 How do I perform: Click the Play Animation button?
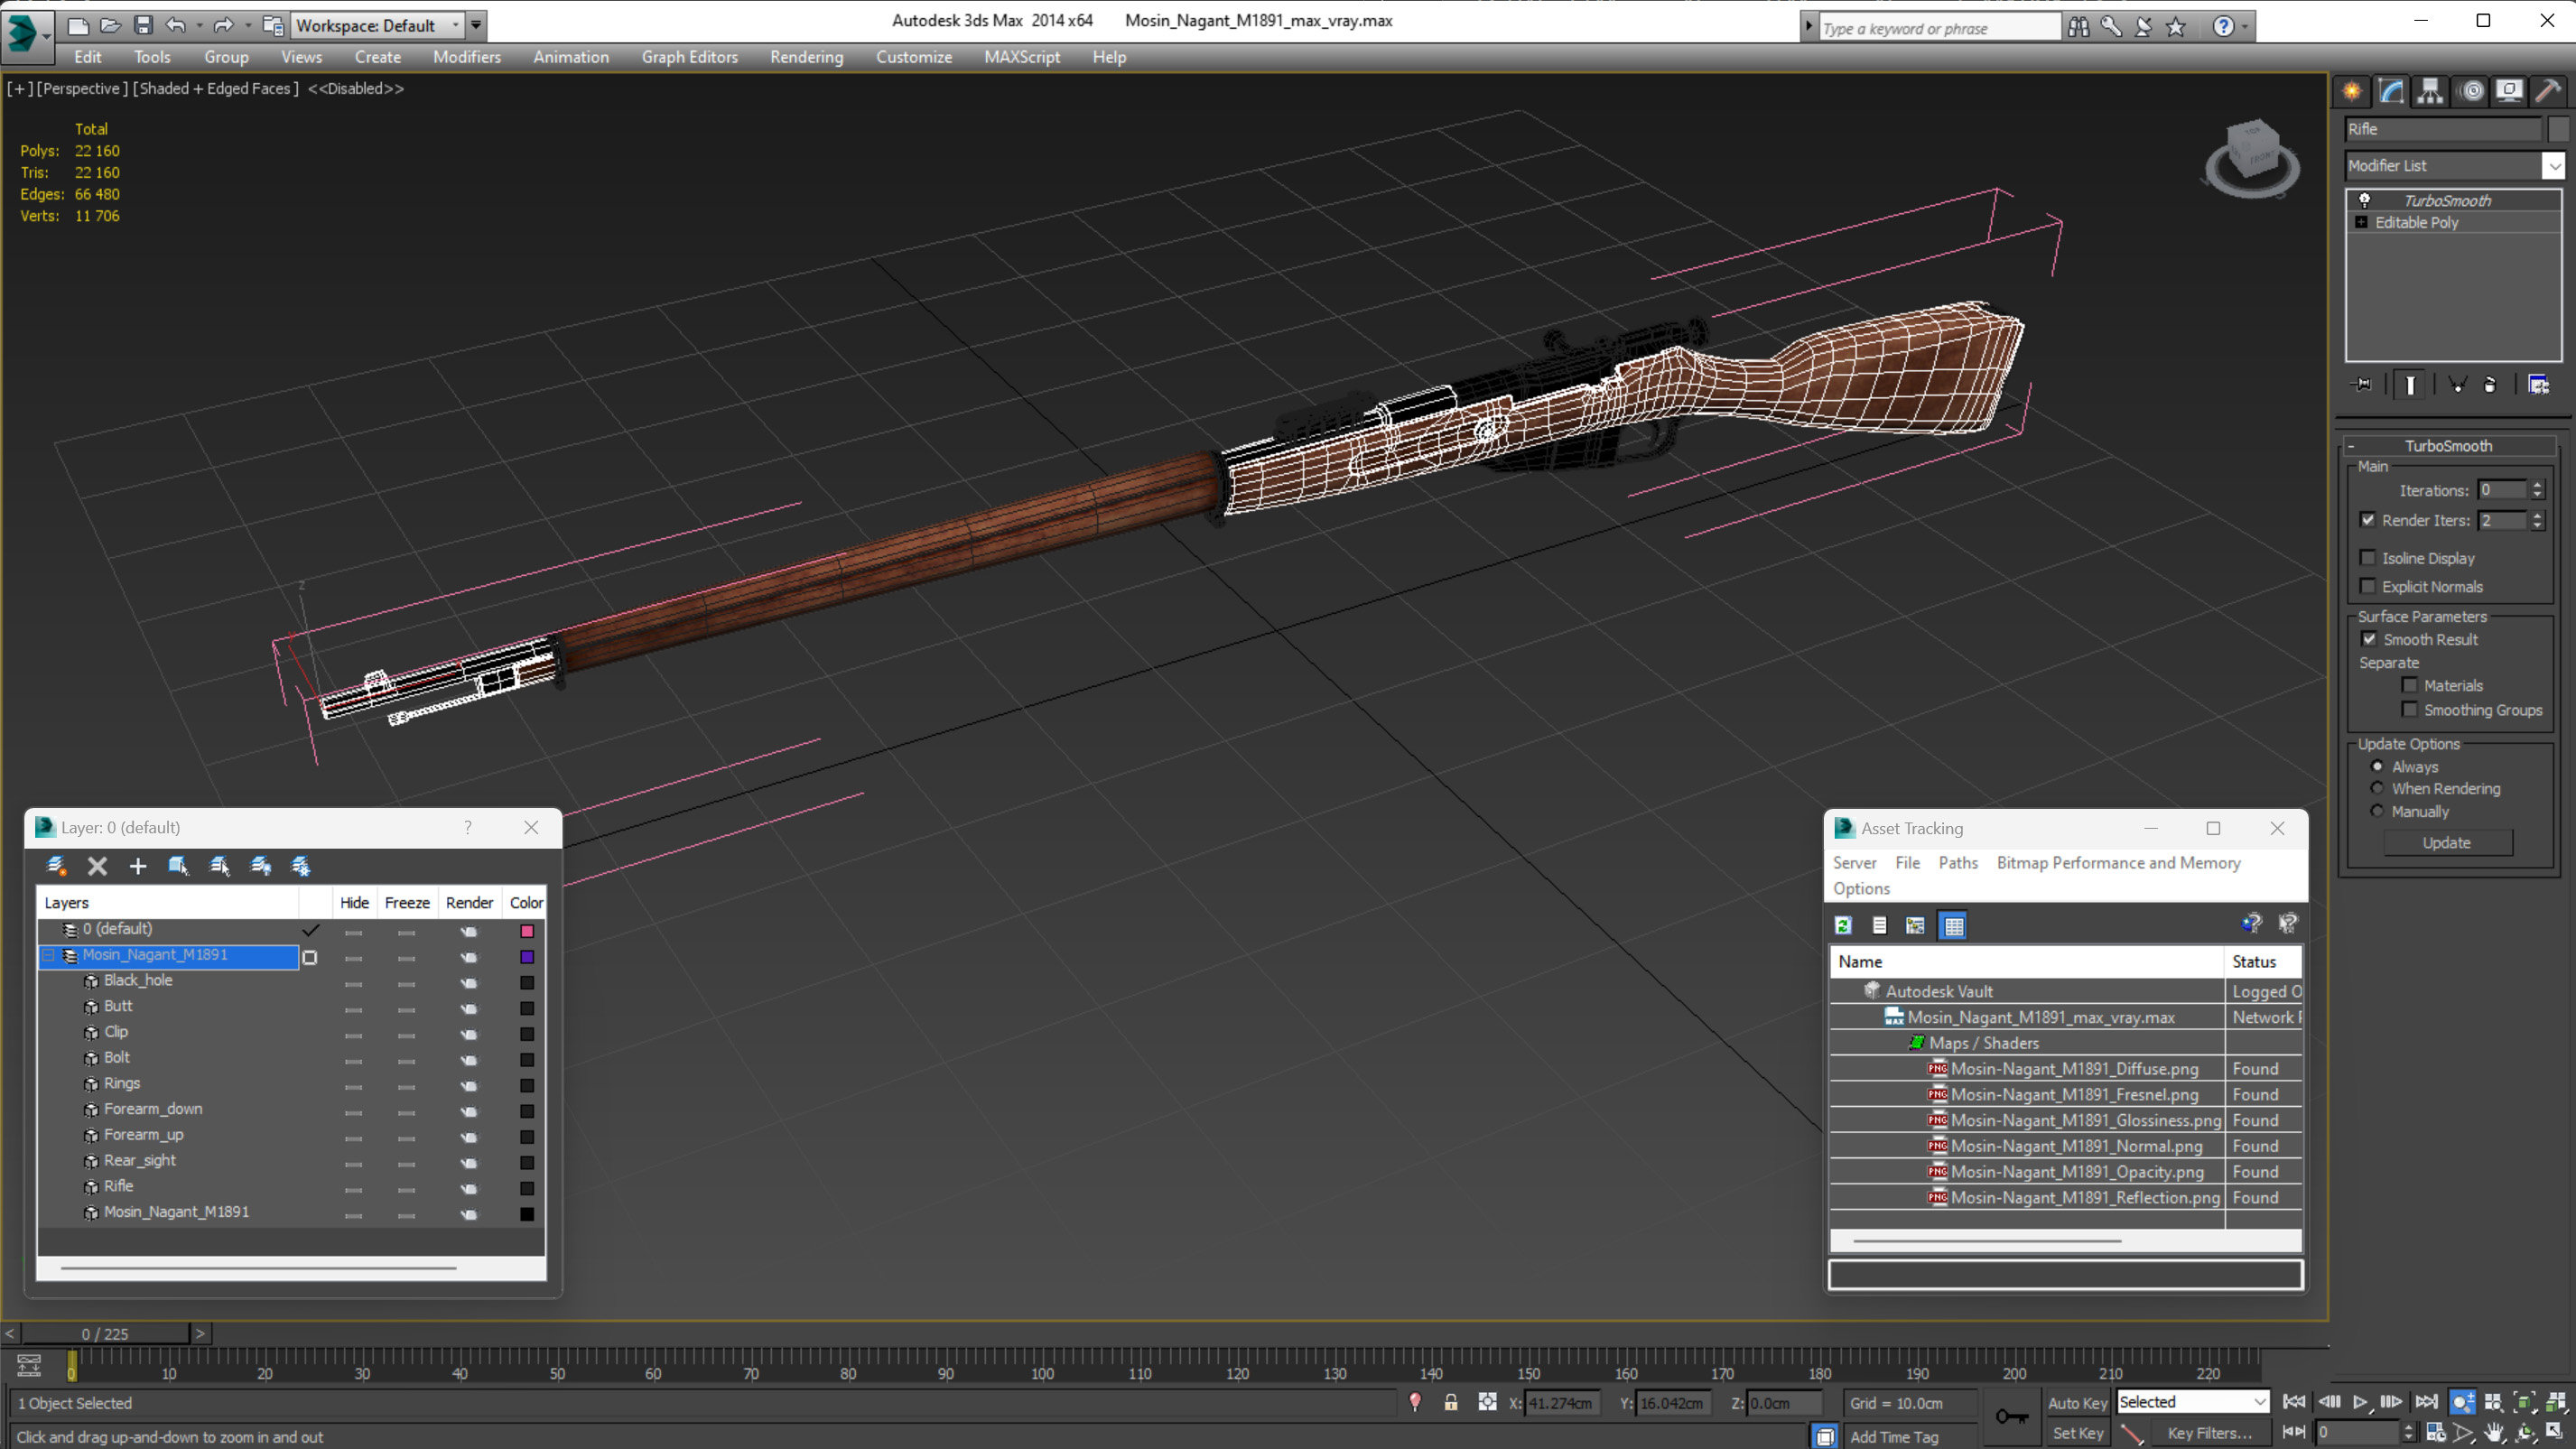point(2360,1402)
